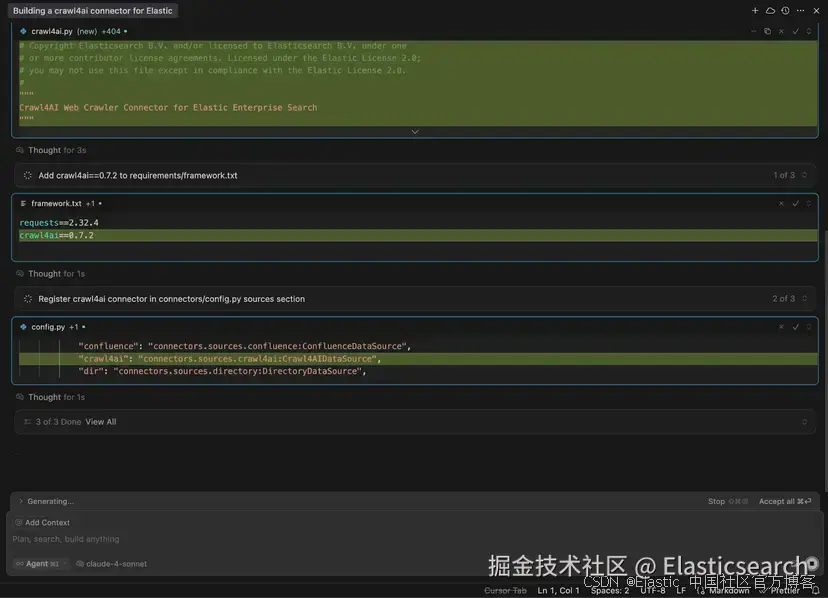
Task: Expand the 3 of 3 Done list arrows
Action: click(804, 422)
